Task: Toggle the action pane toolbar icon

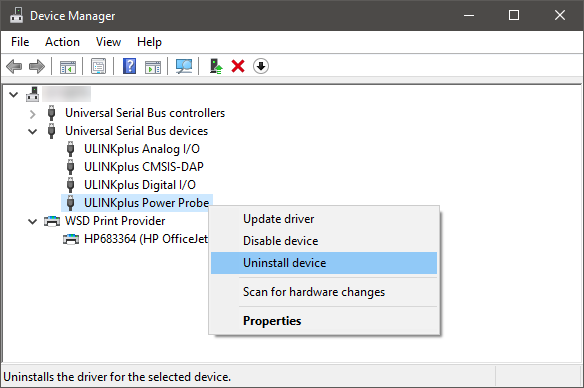Action: tap(153, 67)
